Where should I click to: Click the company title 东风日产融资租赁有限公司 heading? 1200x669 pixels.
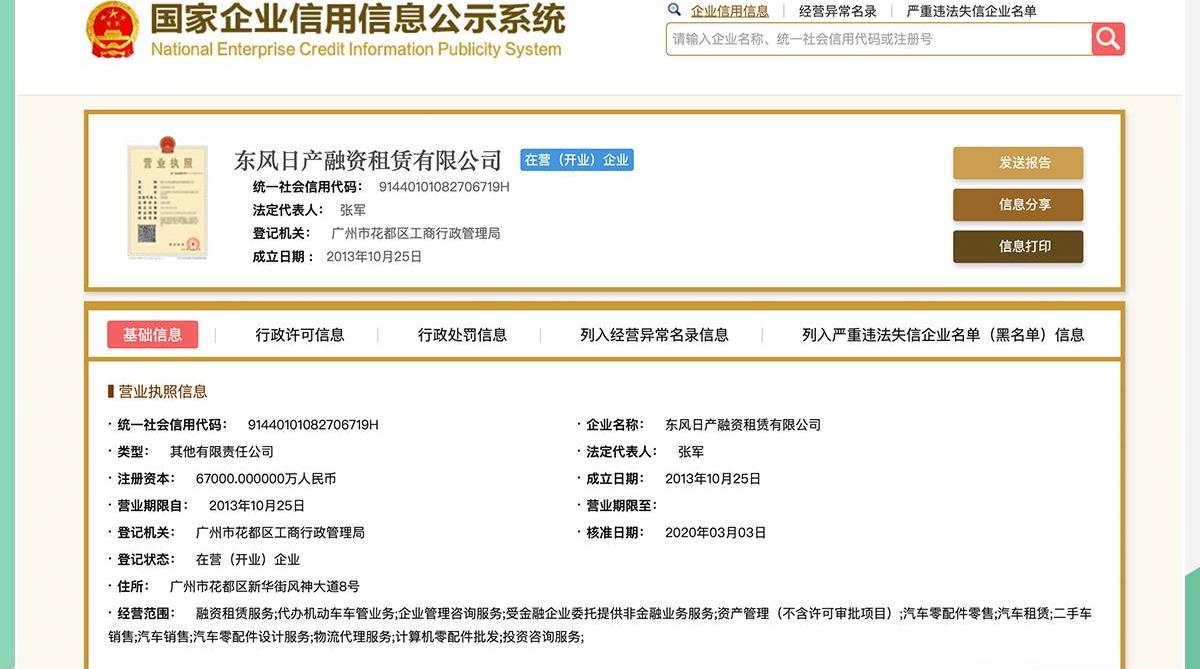pyautogui.click(x=368, y=160)
